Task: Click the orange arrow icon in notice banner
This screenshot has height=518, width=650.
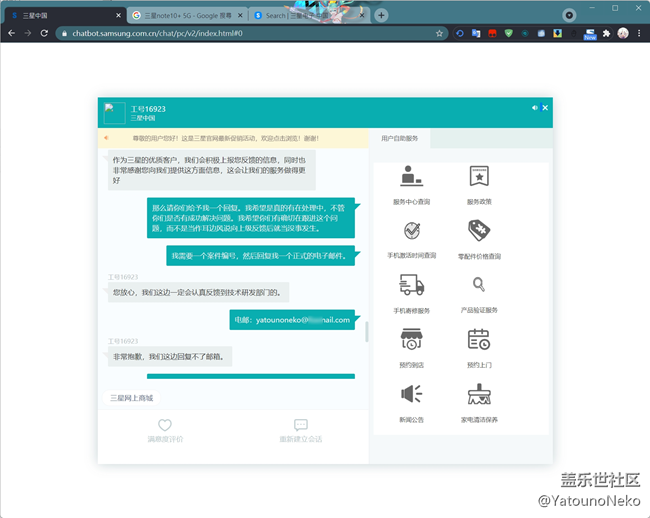Action: (x=106, y=138)
